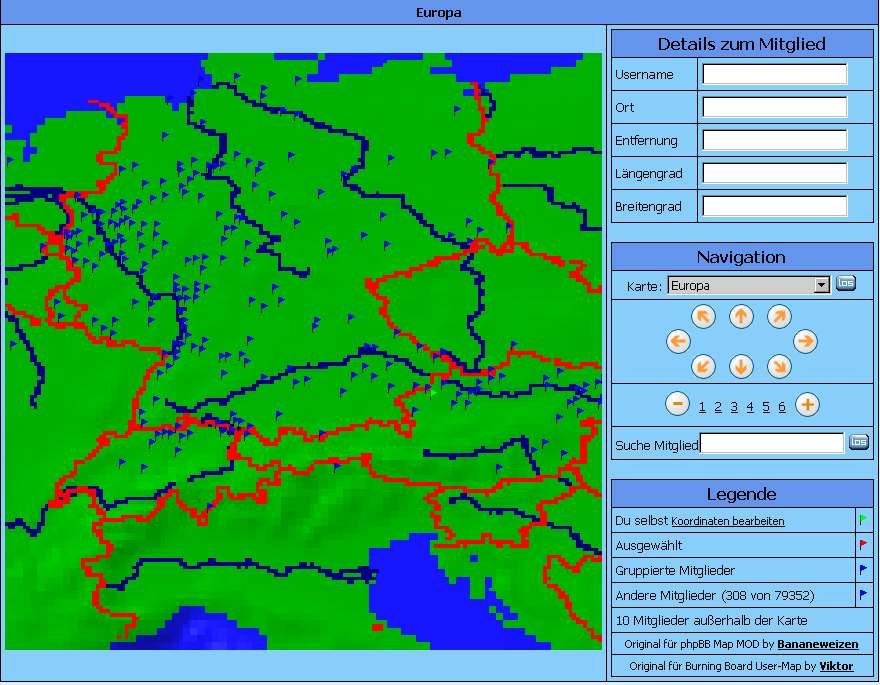Image resolution: width=880 pixels, height=685 pixels.
Task: Zoom out with the minus button
Action: (677, 404)
